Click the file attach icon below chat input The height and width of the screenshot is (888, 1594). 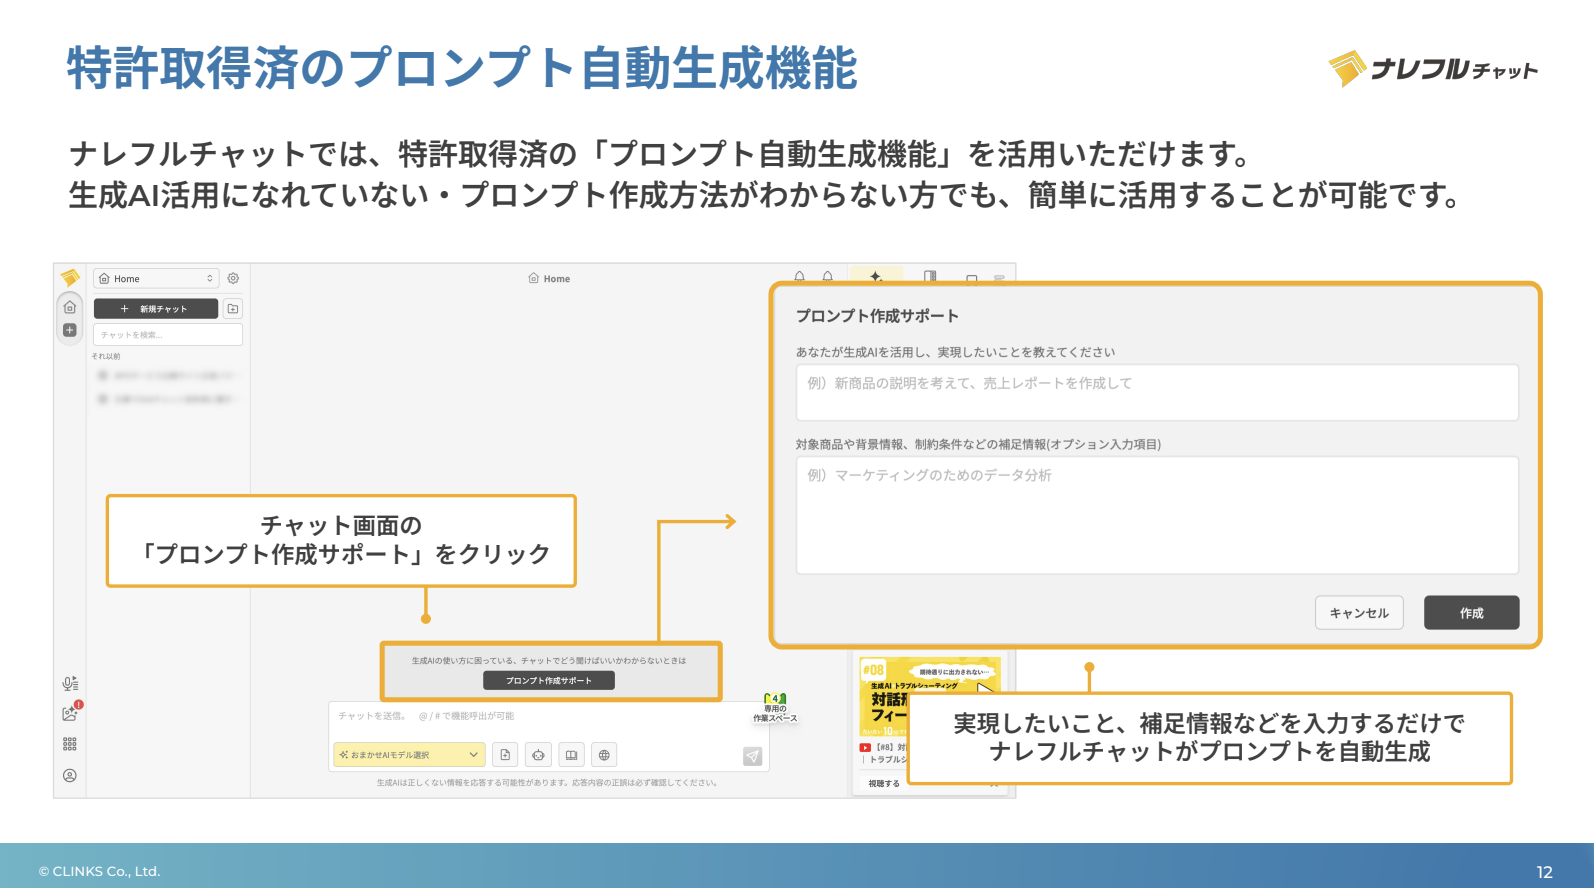coord(505,755)
